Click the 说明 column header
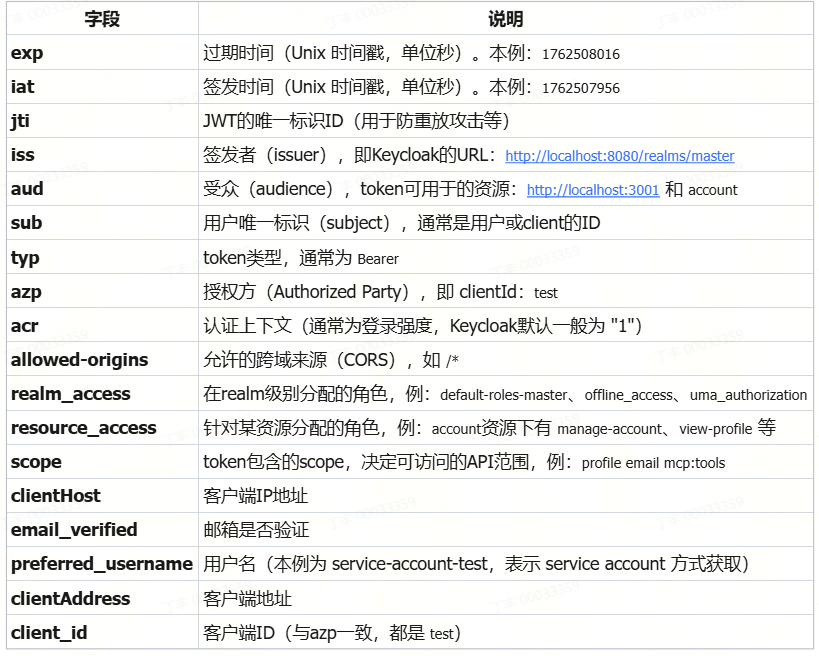This screenshot has width=819, height=656. (x=505, y=19)
